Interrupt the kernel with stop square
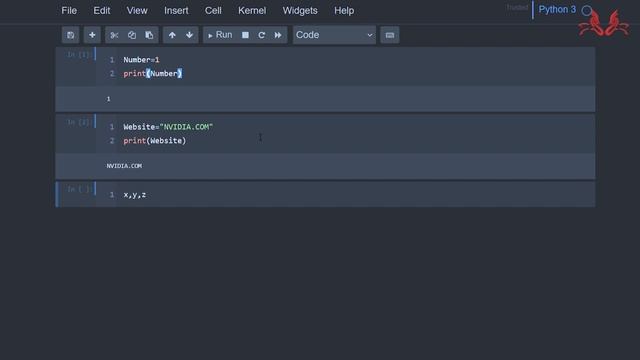The width and height of the screenshot is (640, 360). click(x=245, y=35)
